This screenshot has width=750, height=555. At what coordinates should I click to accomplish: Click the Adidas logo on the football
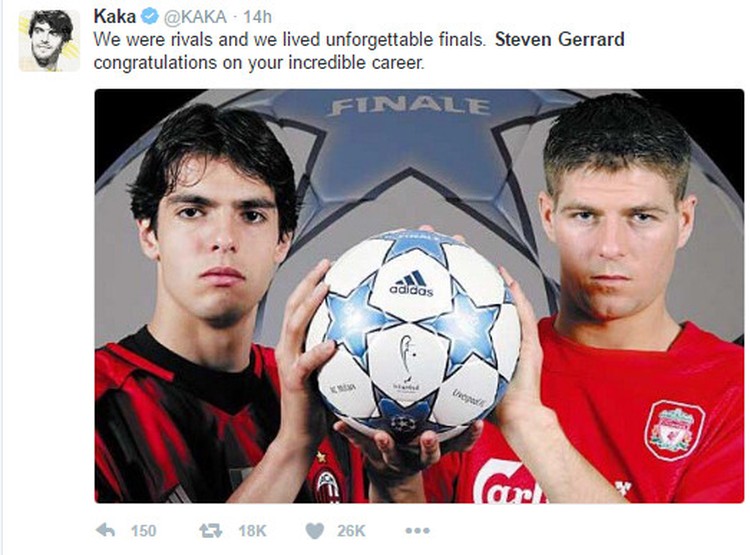(411, 284)
